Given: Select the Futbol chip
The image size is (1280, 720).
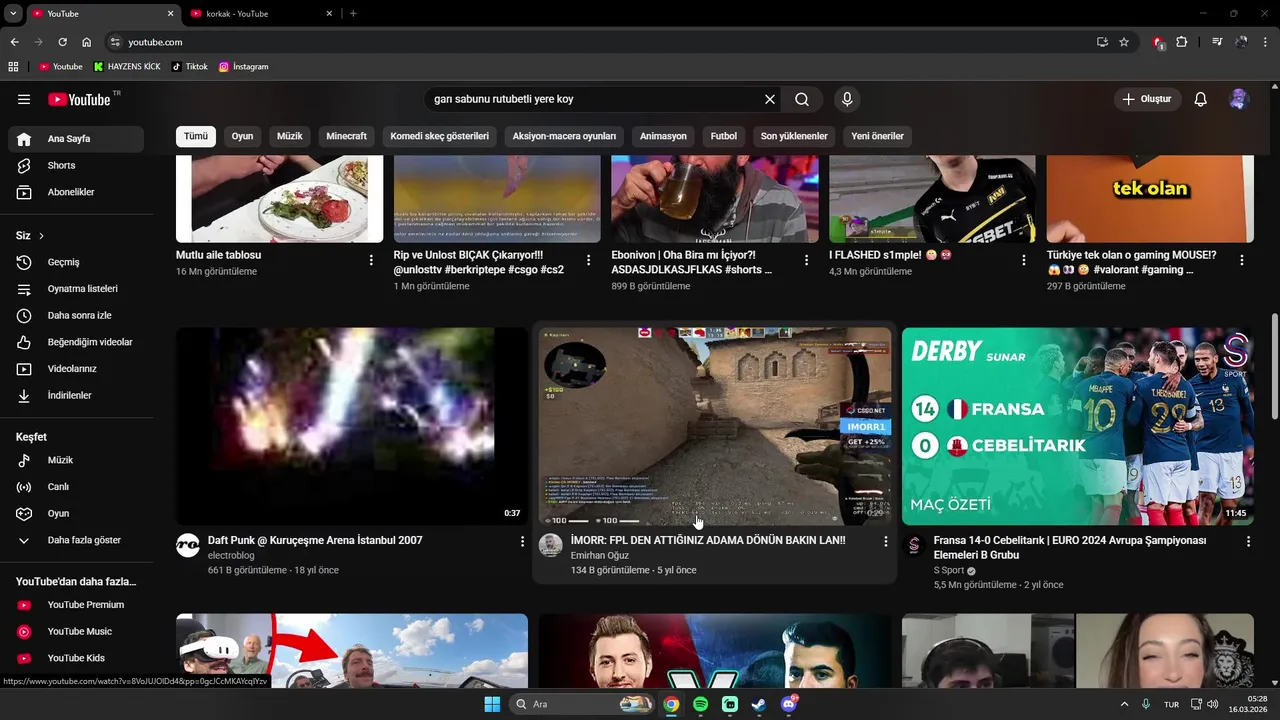Looking at the screenshot, I should (724, 136).
